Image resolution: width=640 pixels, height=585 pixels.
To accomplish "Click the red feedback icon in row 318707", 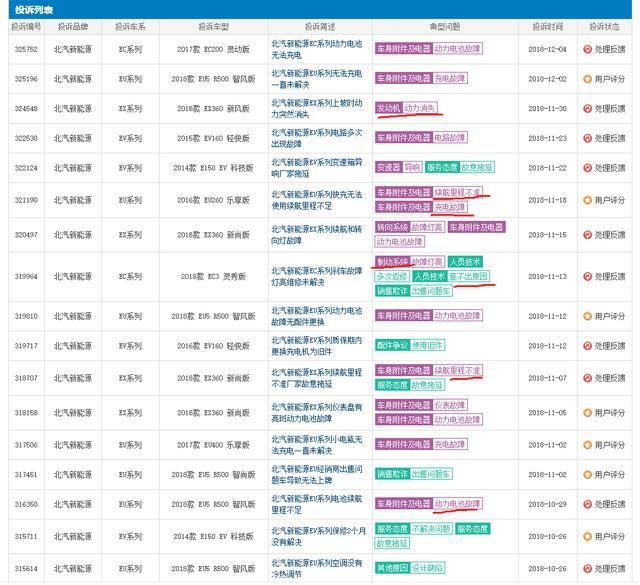I will [x=587, y=378].
